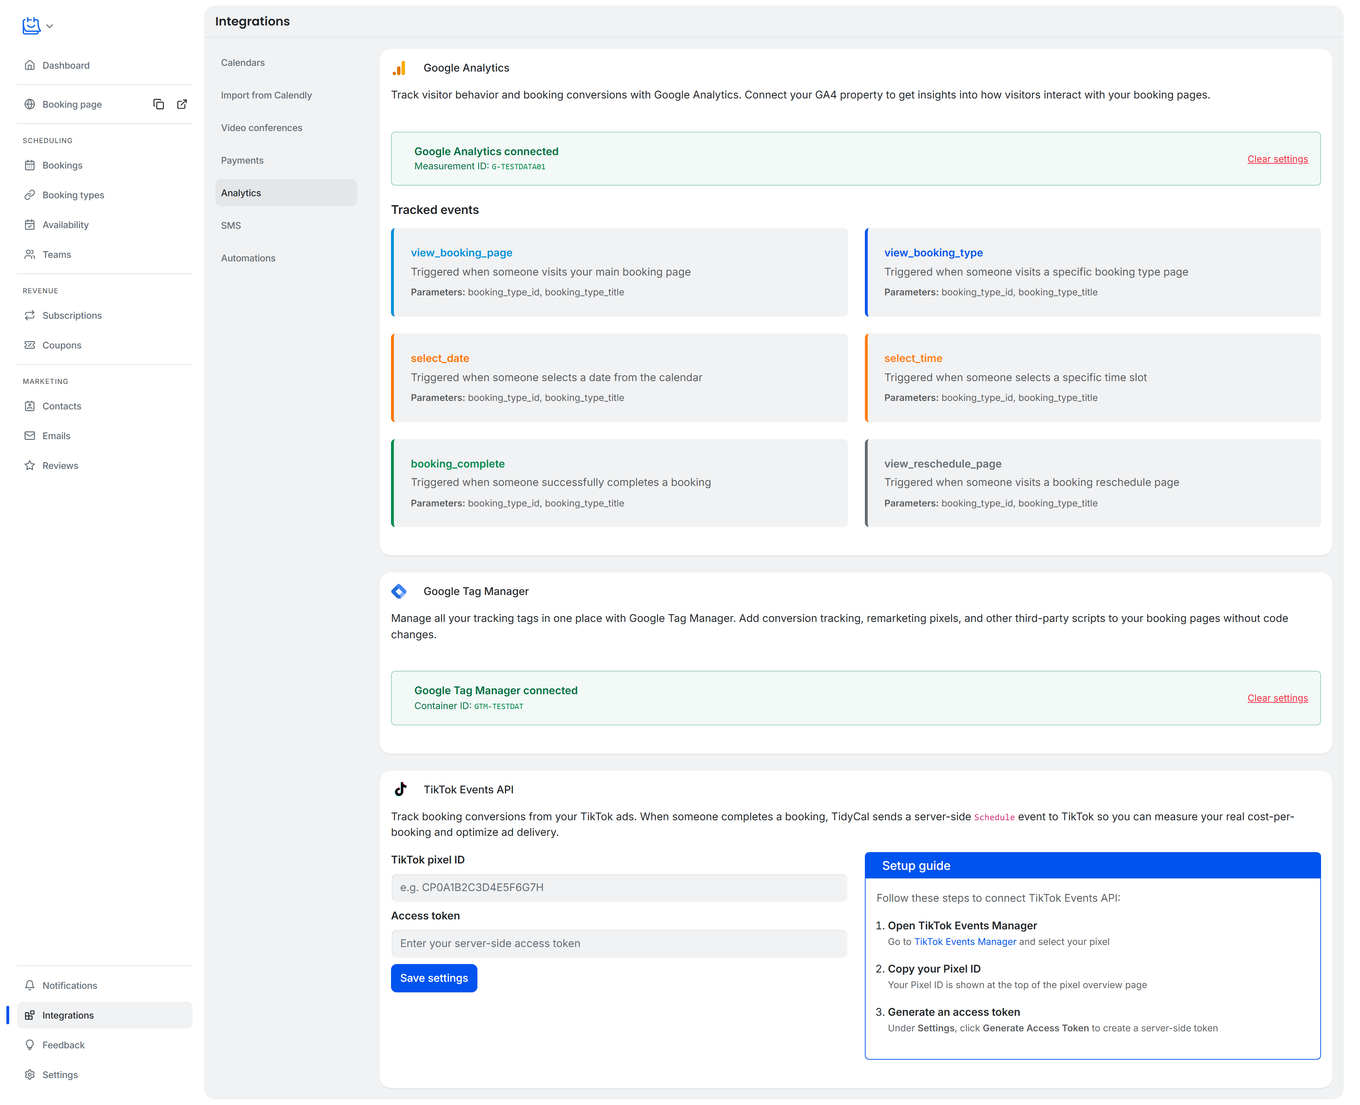Click the view_booking_type event card

tap(1093, 272)
